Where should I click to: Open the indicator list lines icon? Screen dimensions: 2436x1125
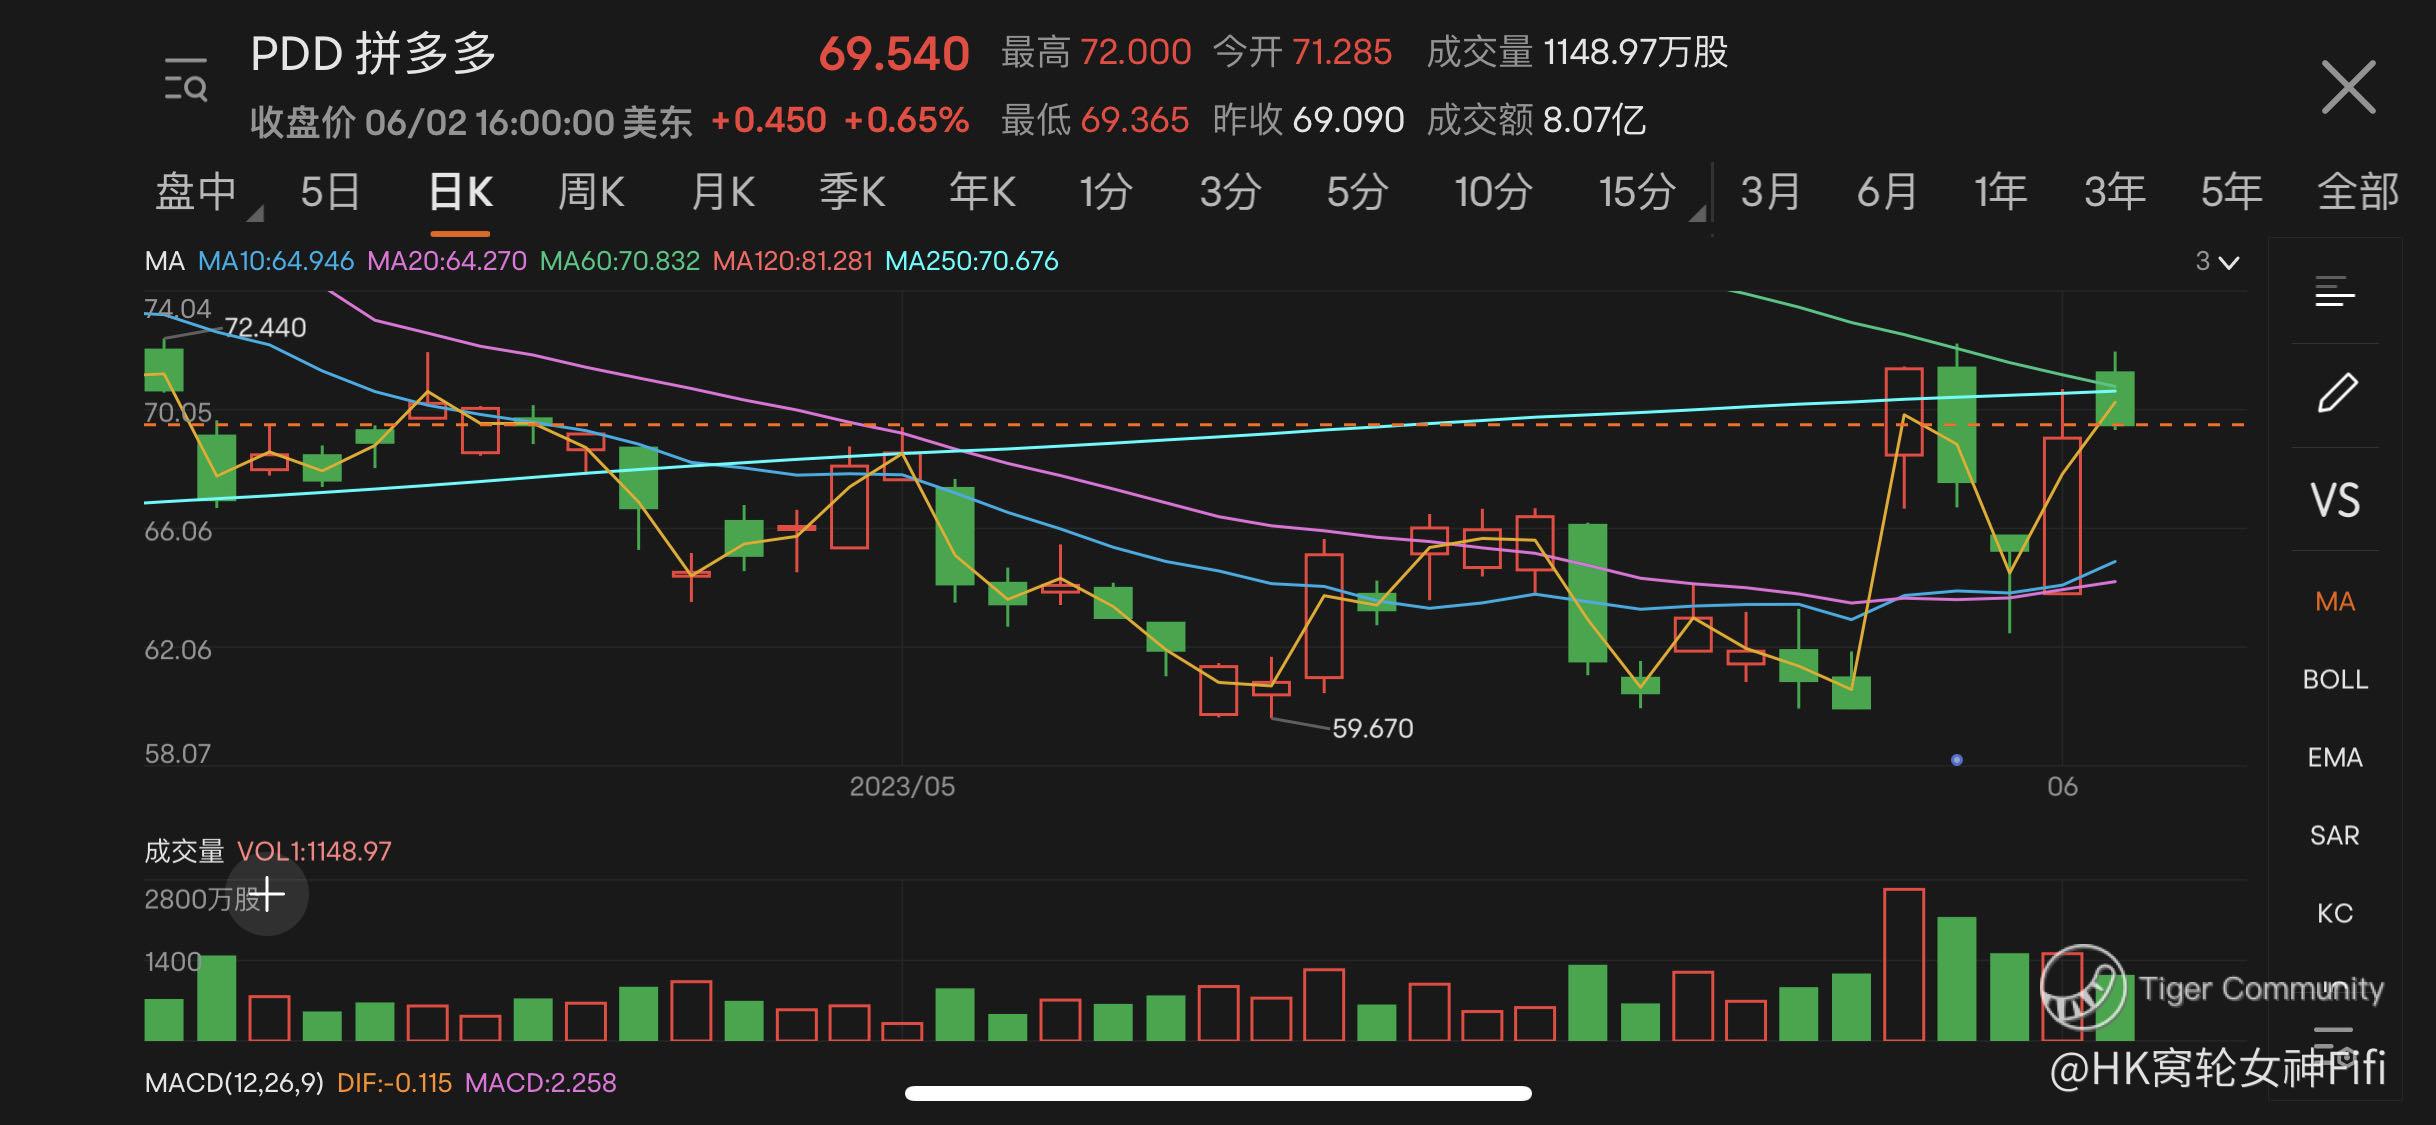pos(2335,293)
